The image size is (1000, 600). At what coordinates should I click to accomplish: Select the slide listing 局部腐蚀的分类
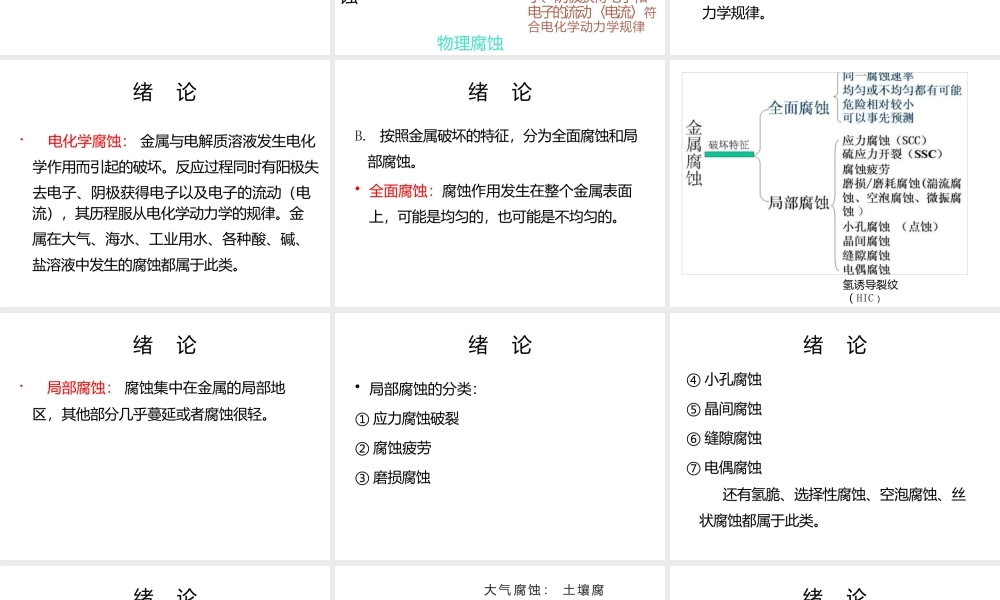(499, 436)
